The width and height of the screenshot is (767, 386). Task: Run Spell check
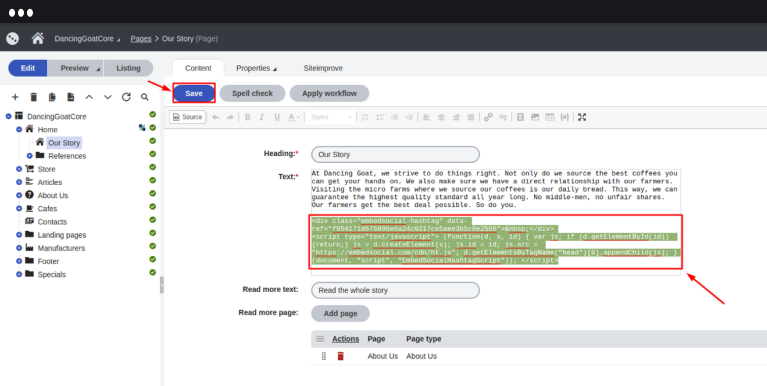[x=252, y=93]
